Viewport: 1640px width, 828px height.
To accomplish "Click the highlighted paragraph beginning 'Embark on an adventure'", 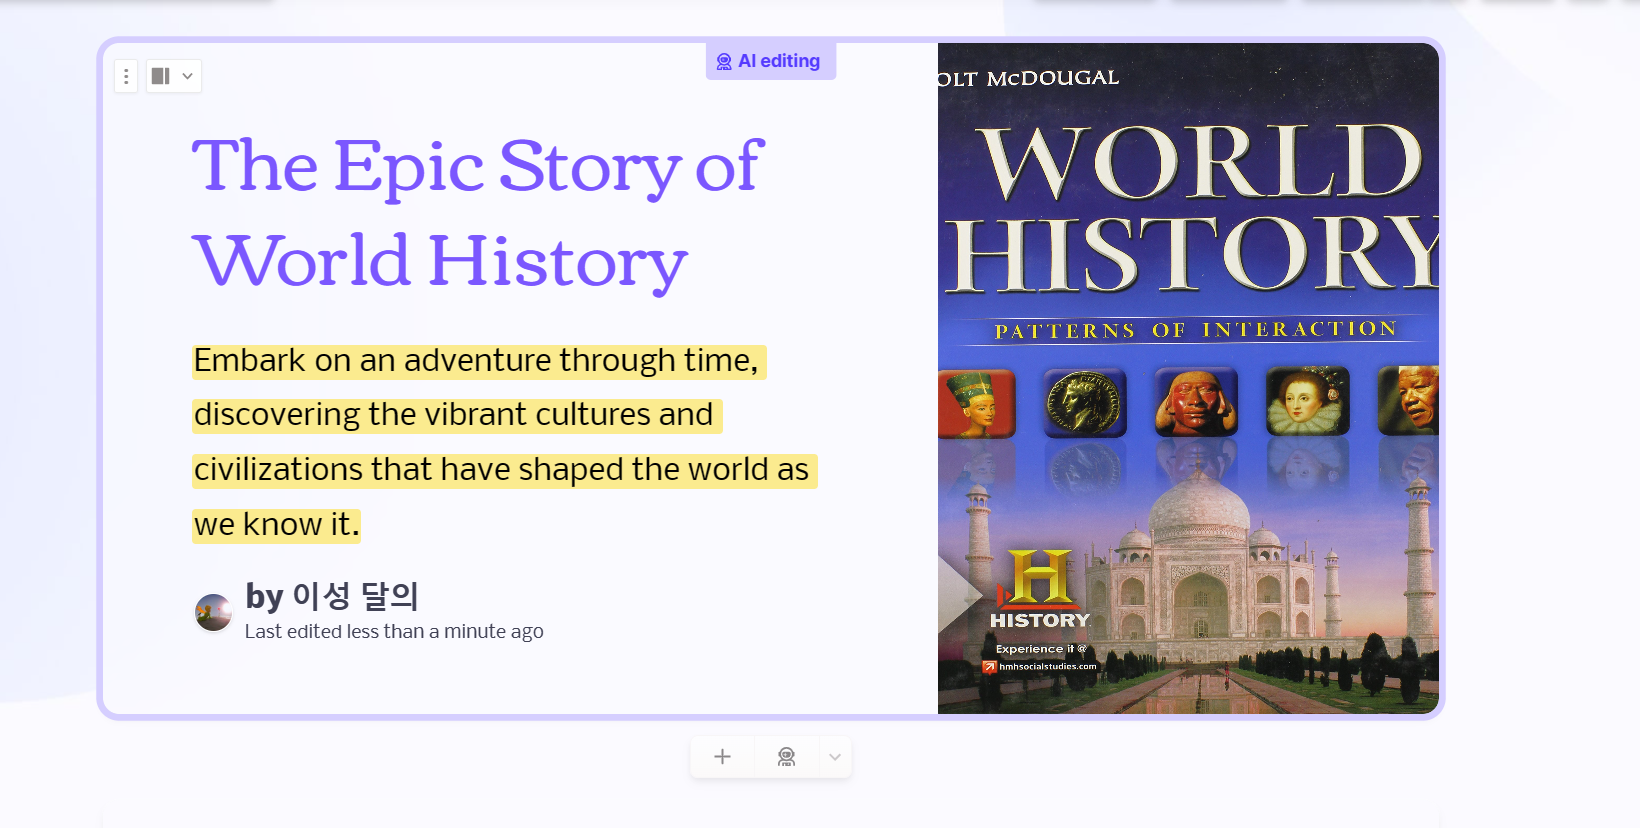I will (x=504, y=442).
